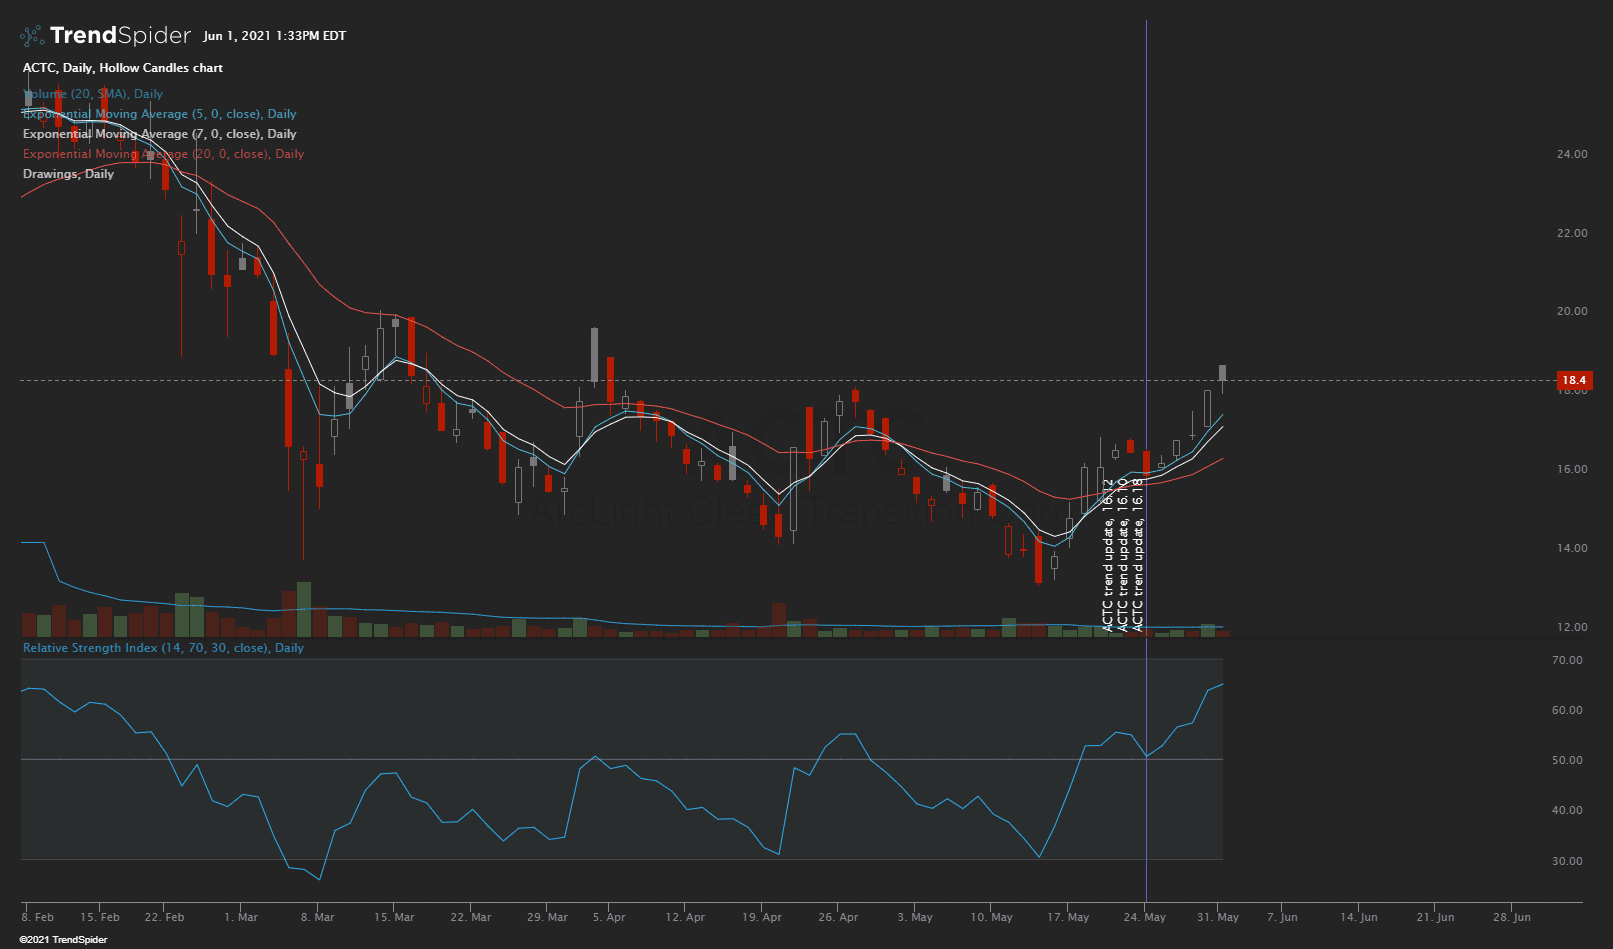The image size is (1613, 949).
Task: Click the ©2021 TrendSpider copyright text
Action: (63, 940)
